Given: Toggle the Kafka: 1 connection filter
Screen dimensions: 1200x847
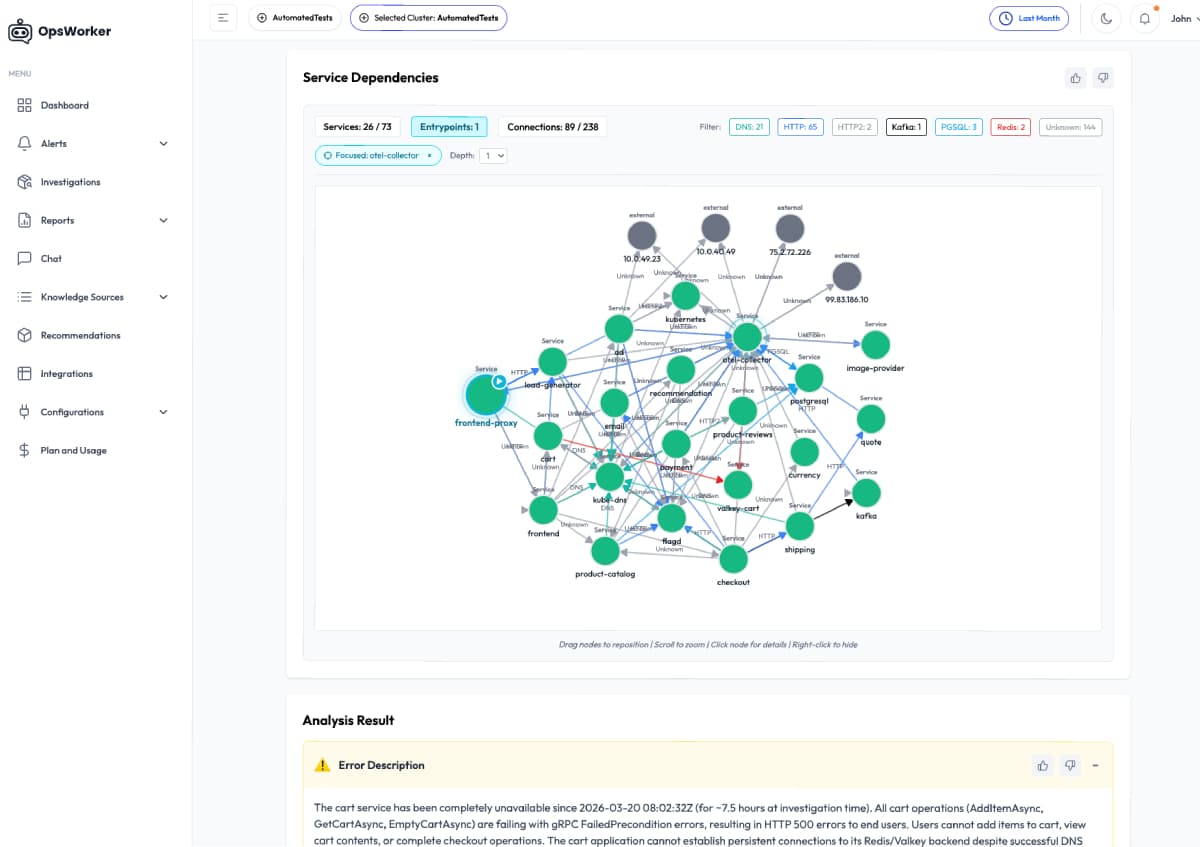Looking at the screenshot, I should click(905, 127).
